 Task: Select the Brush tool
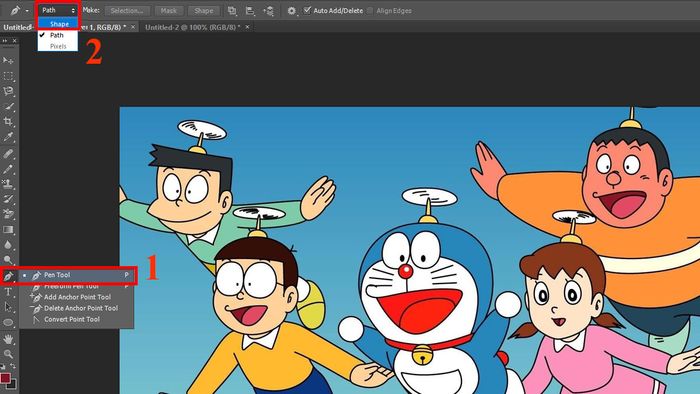(8, 170)
